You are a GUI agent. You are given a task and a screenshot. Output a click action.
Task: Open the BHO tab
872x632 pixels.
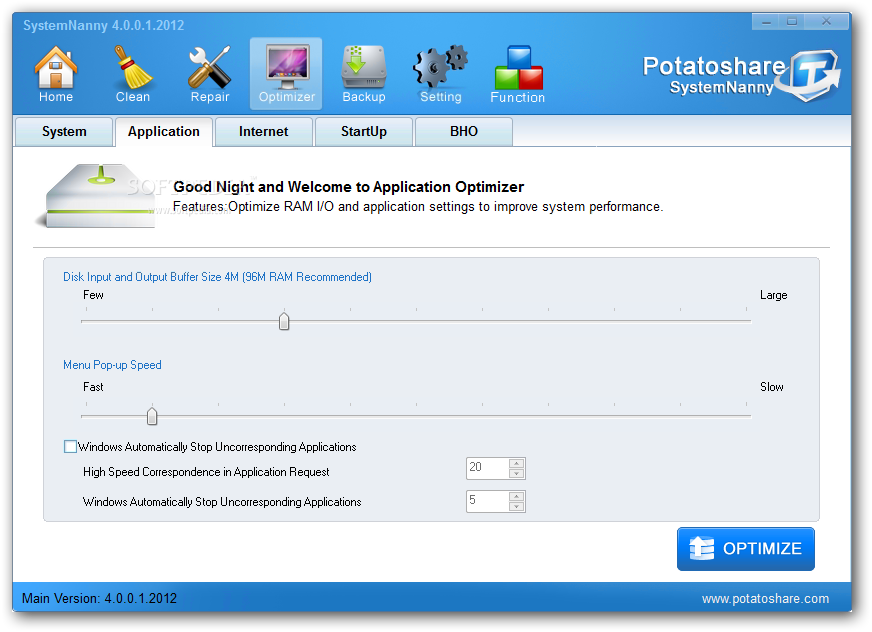click(x=464, y=132)
